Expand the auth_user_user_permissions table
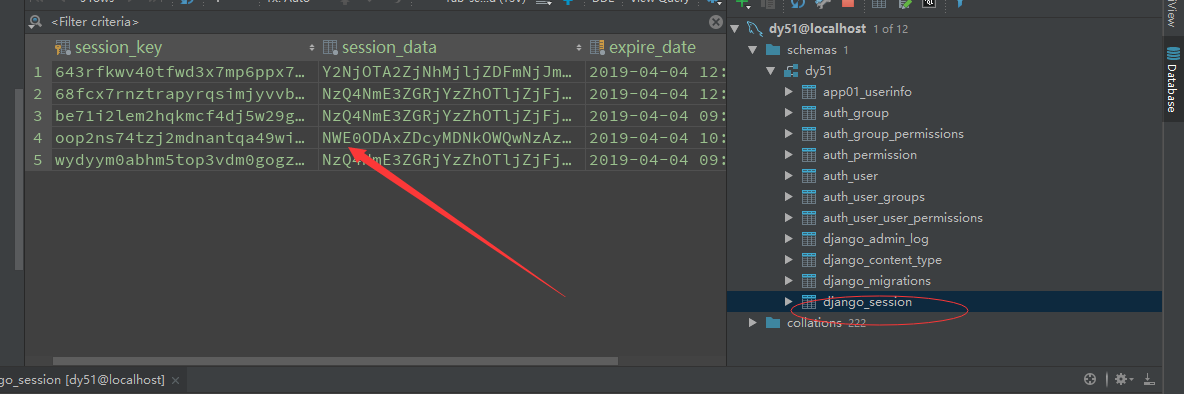Screen dimensions: 1184x394 [x=789, y=218]
